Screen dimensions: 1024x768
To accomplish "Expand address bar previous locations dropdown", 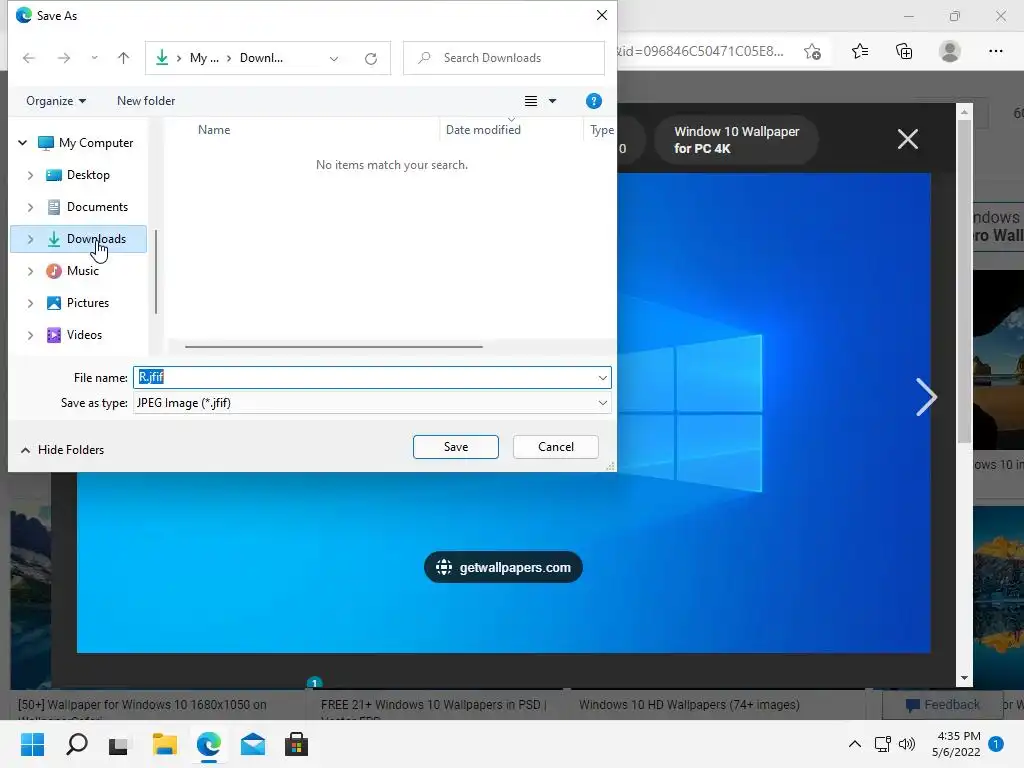I will 334,59.
